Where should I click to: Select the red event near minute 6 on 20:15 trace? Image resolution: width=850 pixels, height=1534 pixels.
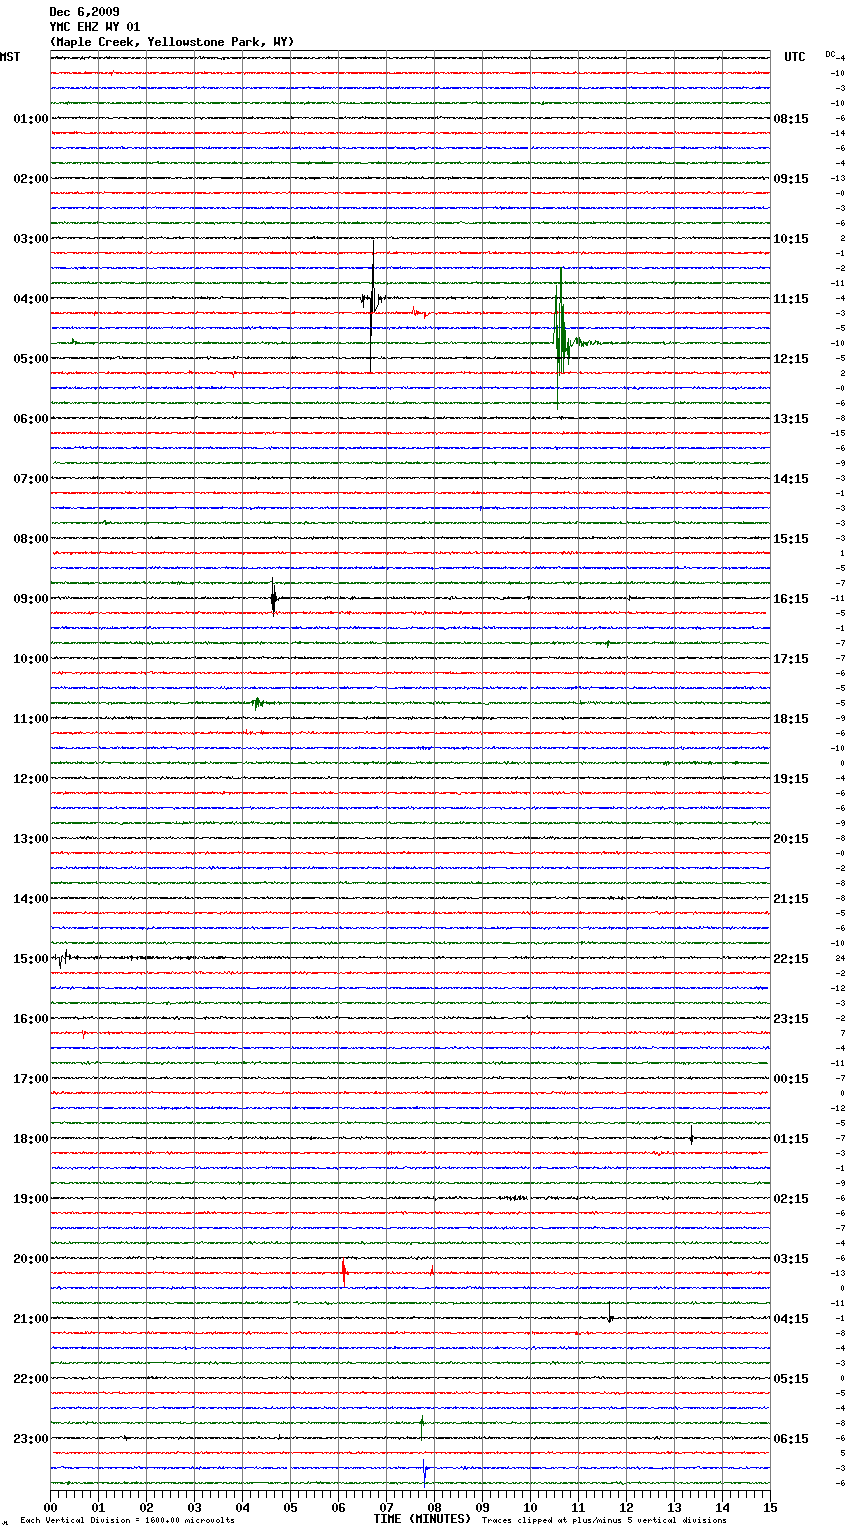point(344,1273)
